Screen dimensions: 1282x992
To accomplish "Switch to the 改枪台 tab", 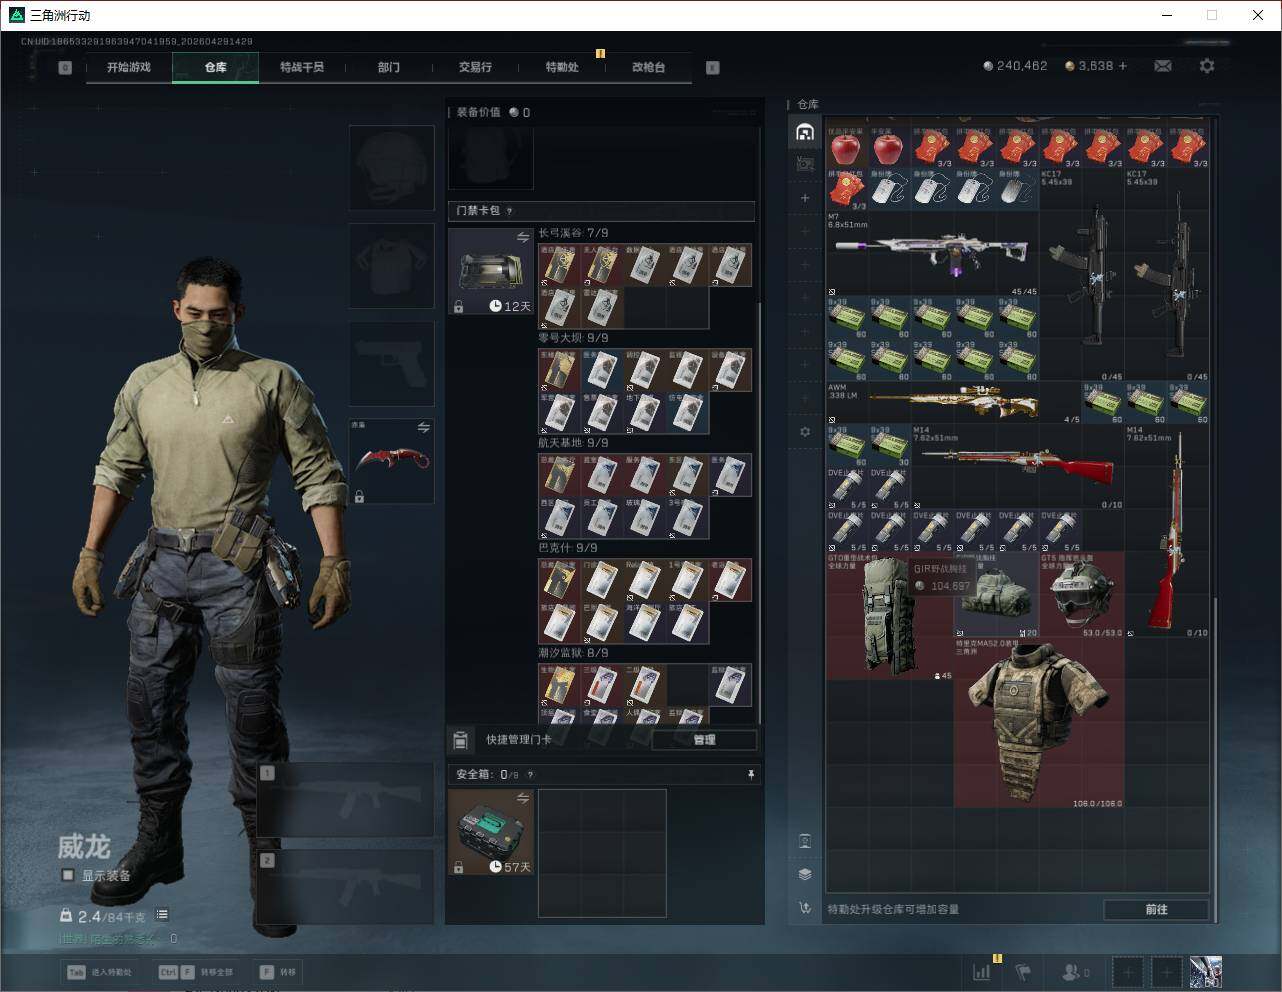I will pos(648,67).
